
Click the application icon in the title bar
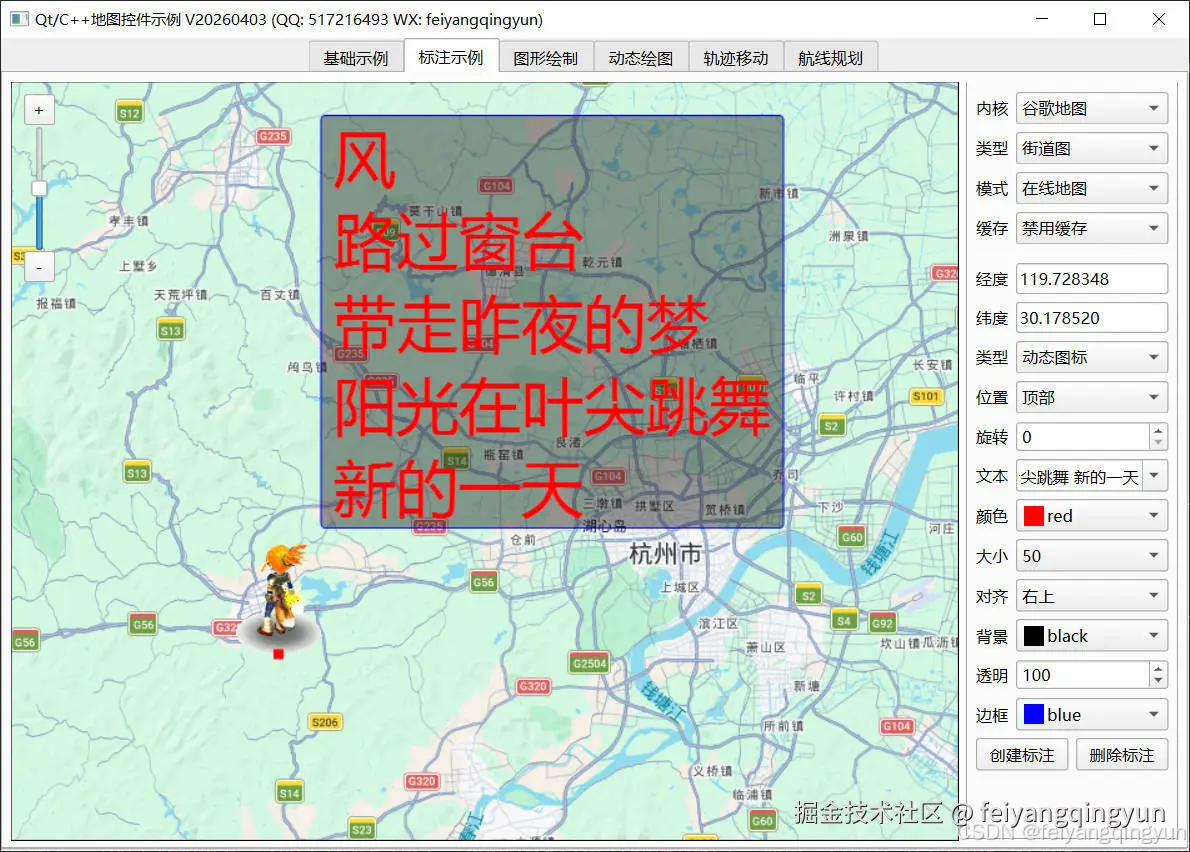pyautogui.click(x=18, y=19)
